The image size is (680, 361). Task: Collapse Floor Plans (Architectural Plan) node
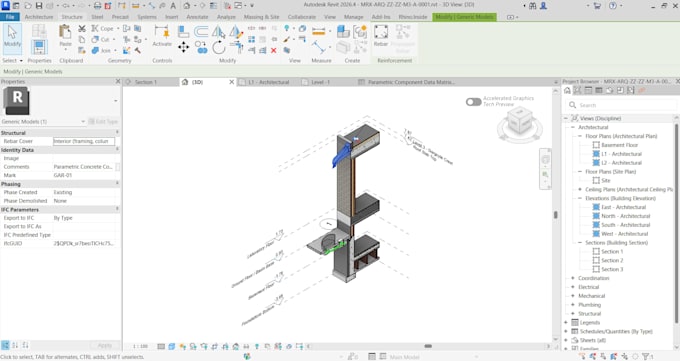click(580, 136)
